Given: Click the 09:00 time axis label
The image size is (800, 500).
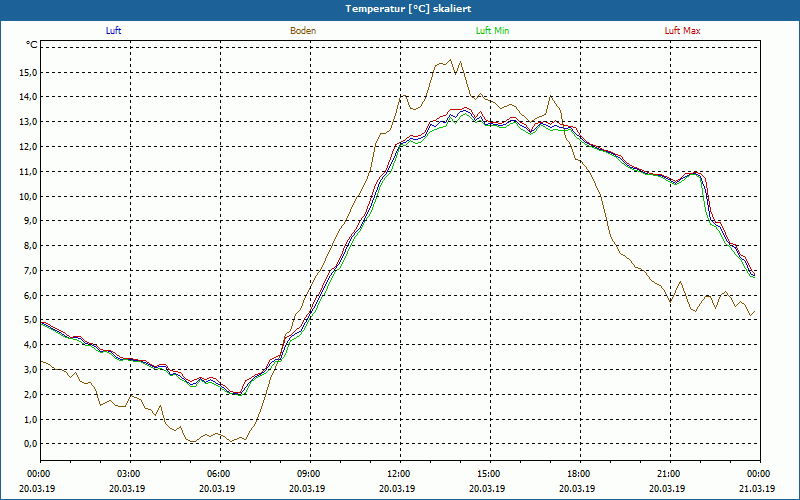Looking at the screenshot, I should (310, 474).
